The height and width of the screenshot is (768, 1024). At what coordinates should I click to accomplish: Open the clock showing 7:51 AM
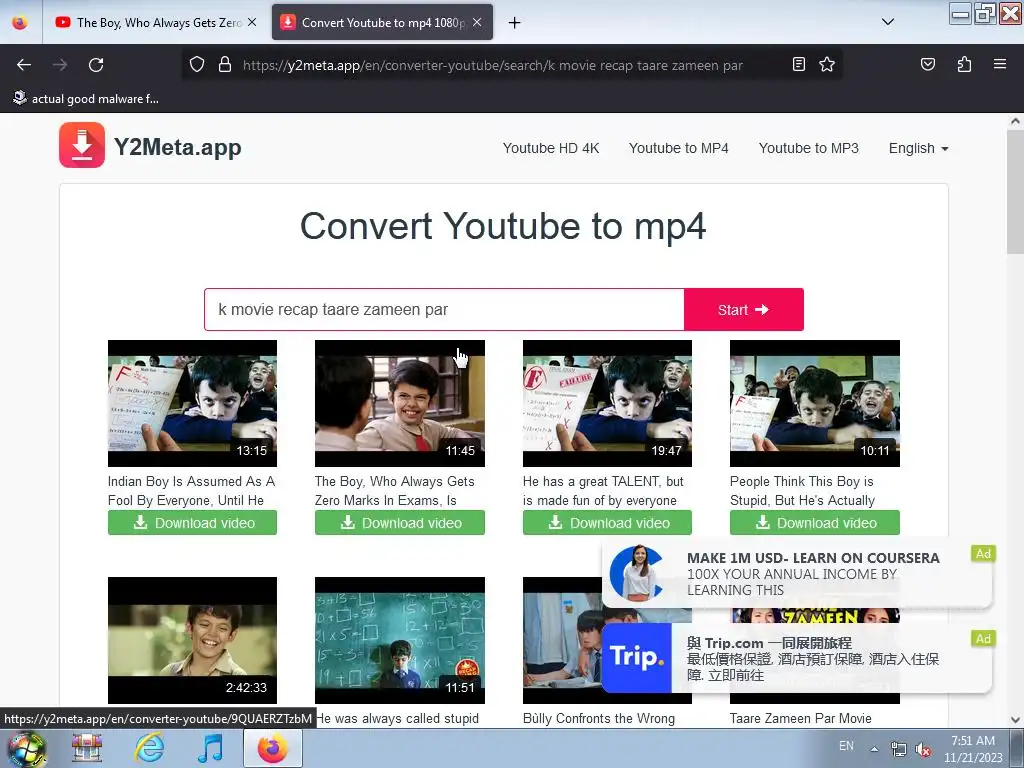click(973, 749)
